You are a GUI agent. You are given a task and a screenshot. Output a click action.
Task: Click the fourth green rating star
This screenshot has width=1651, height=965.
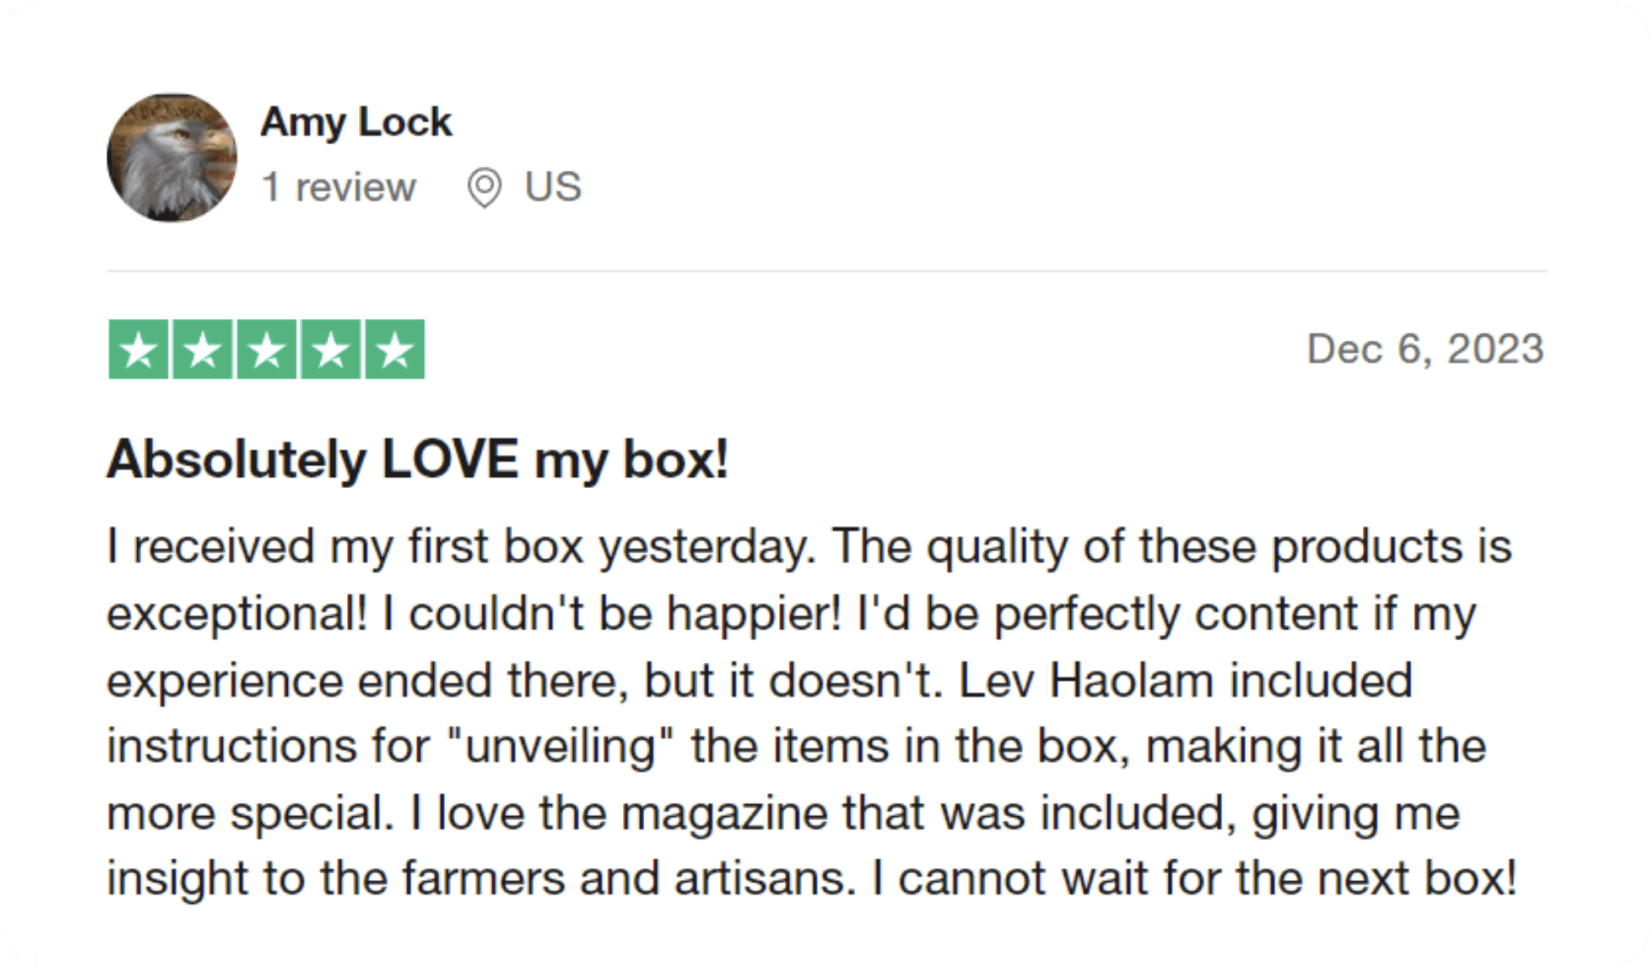click(x=331, y=350)
